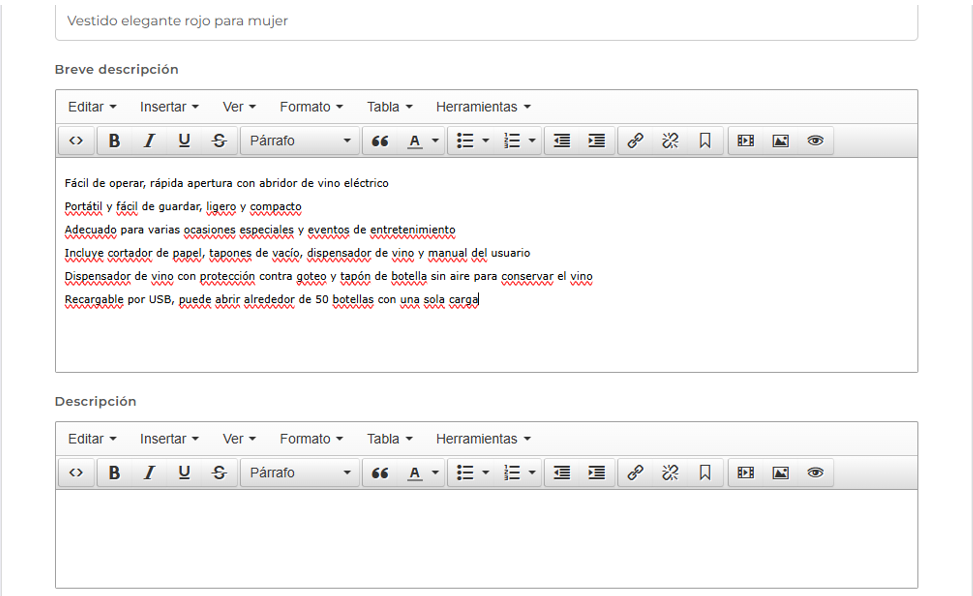Open Editar menu in Descripción editor
The image size is (973, 596).
[92, 439]
